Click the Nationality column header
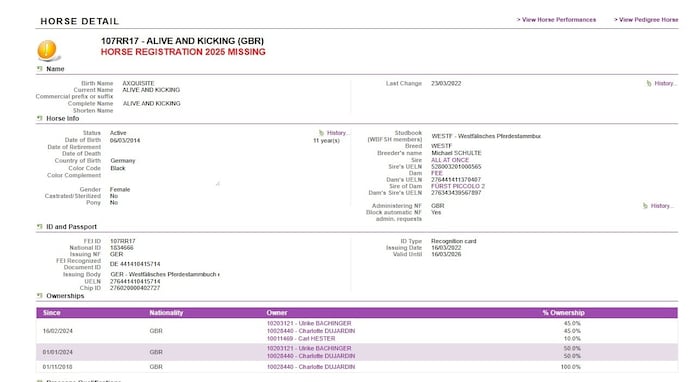Image resolution: width=700 pixels, height=382 pixels. coord(166,313)
